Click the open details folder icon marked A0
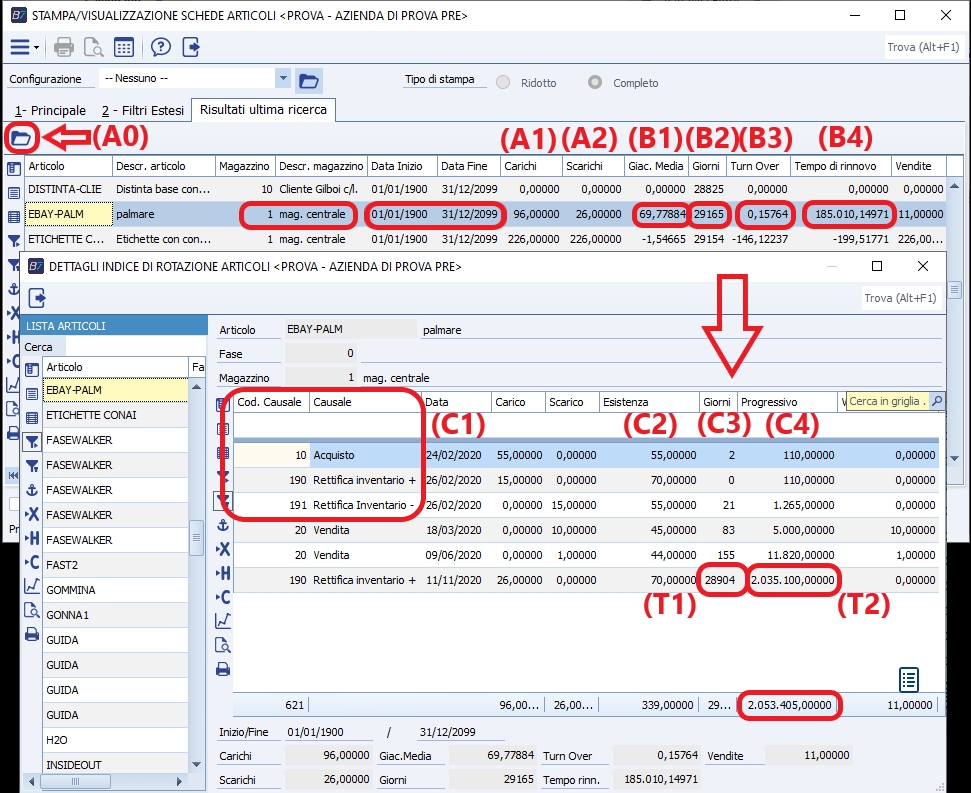The width and height of the screenshot is (971, 793). (x=21, y=137)
